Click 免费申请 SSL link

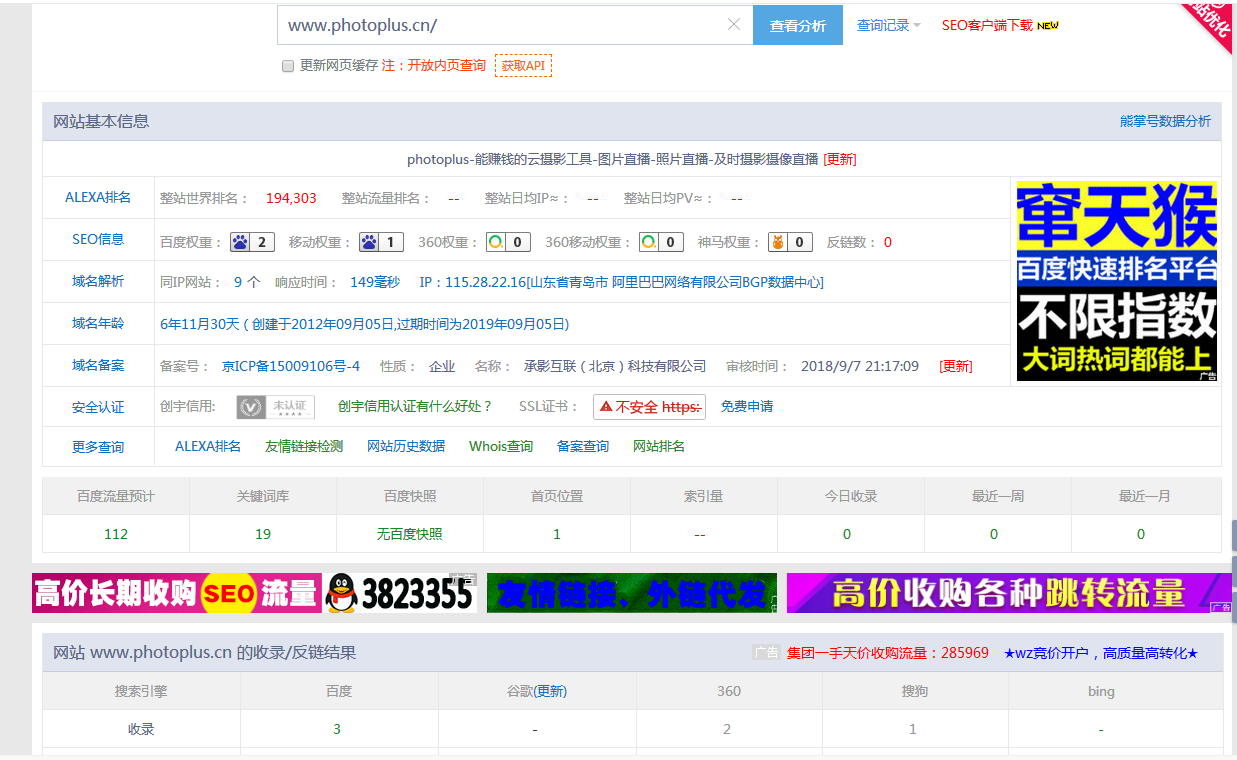747,406
